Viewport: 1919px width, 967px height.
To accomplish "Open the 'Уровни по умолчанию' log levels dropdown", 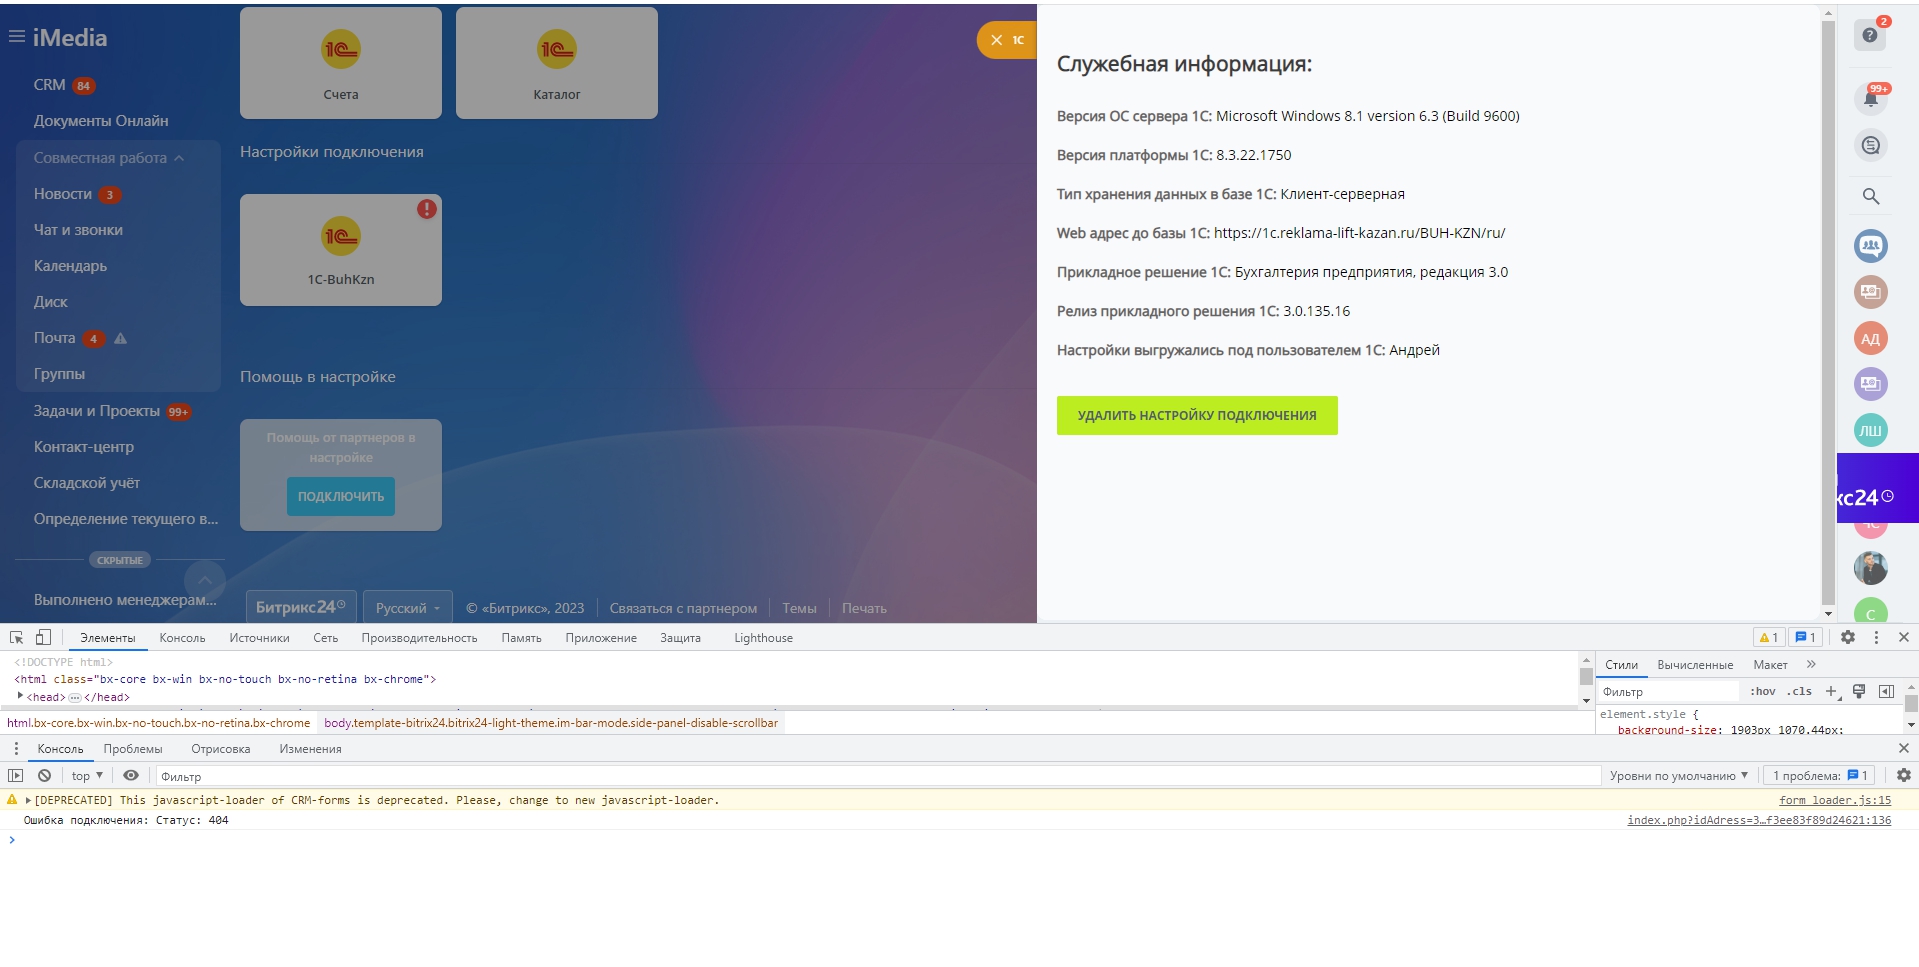I will pyautogui.click(x=1678, y=776).
